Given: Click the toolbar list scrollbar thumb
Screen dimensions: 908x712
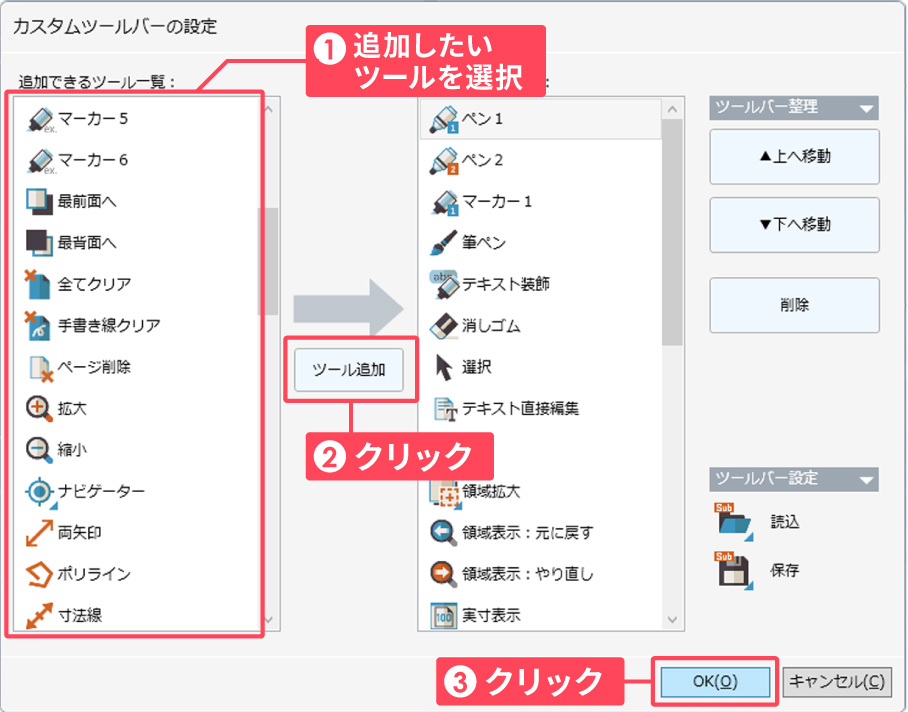Looking at the screenshot, I should (672, 232).
